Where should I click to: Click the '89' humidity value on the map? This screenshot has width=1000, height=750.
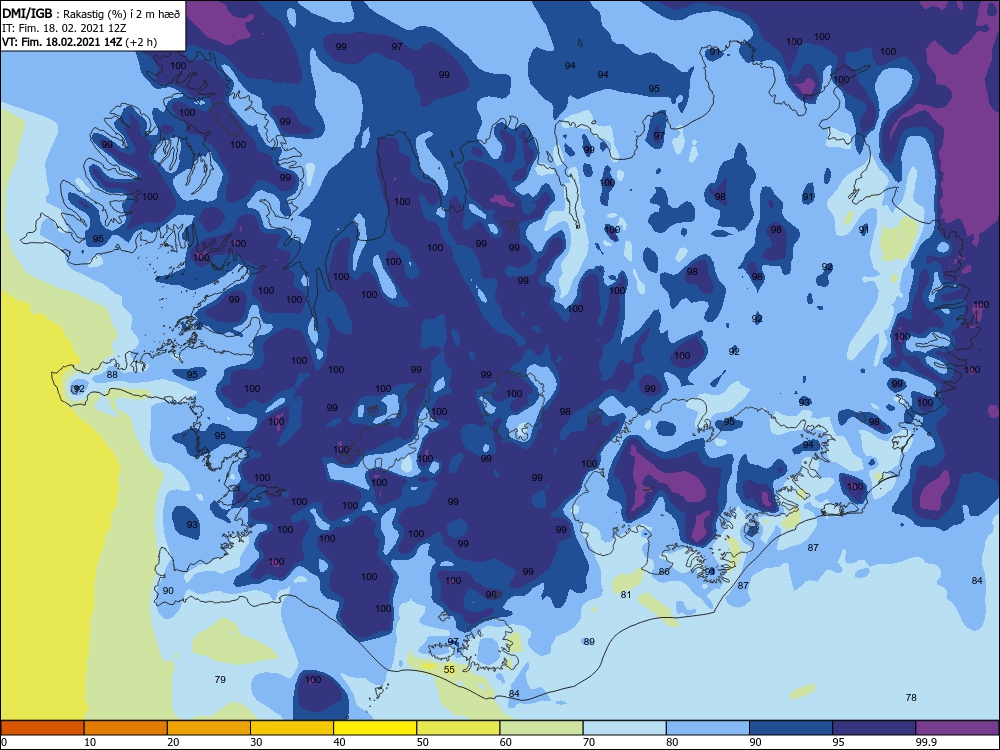pyautogui.click(x=589, y=641)
